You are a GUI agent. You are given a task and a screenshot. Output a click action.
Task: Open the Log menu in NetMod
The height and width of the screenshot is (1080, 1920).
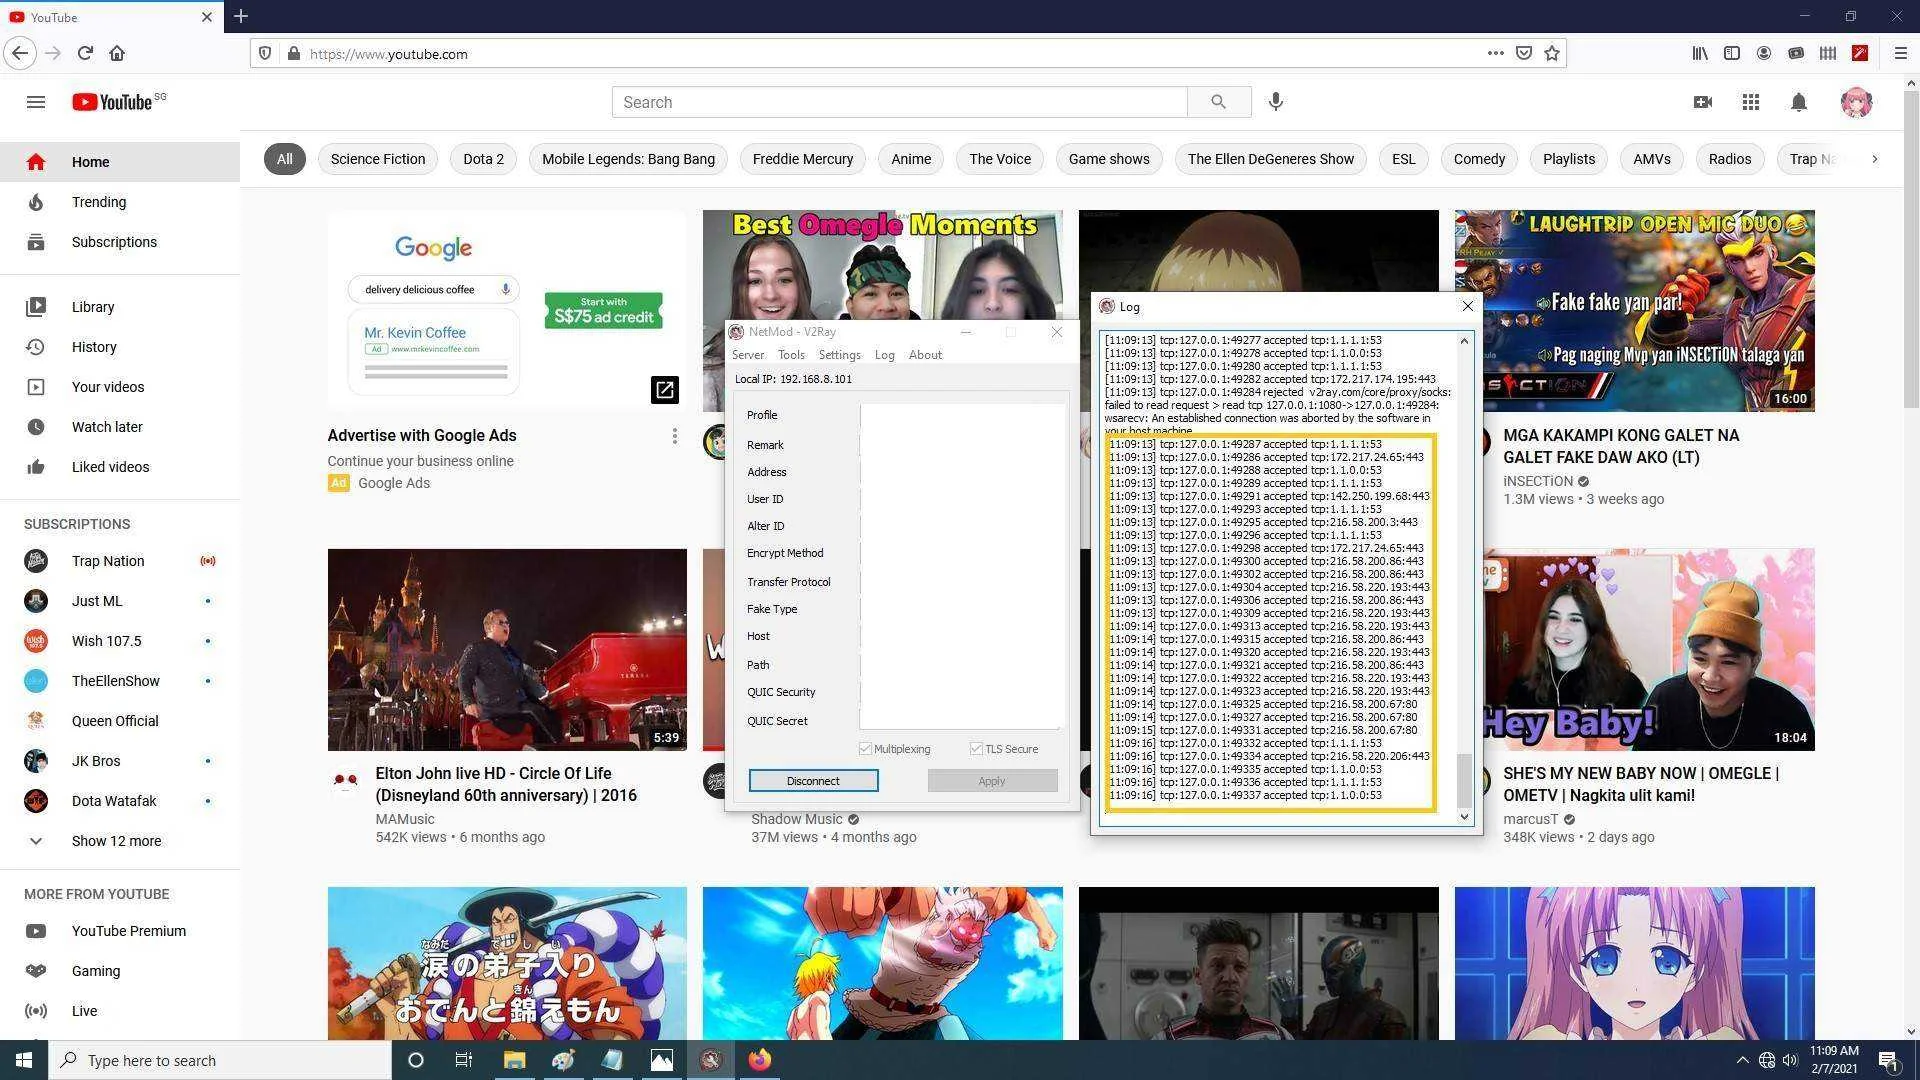884,355
